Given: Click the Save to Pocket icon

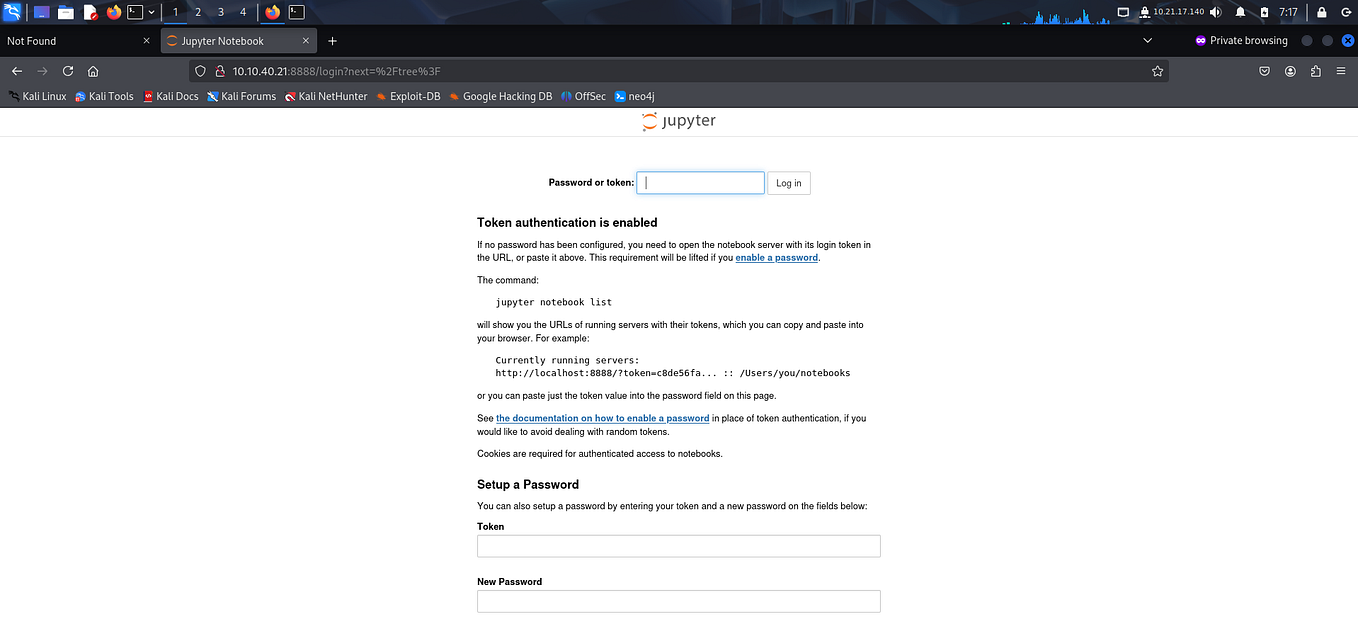Looking at the screenshot, I should pyautogui.click(x=1264, y=71).
